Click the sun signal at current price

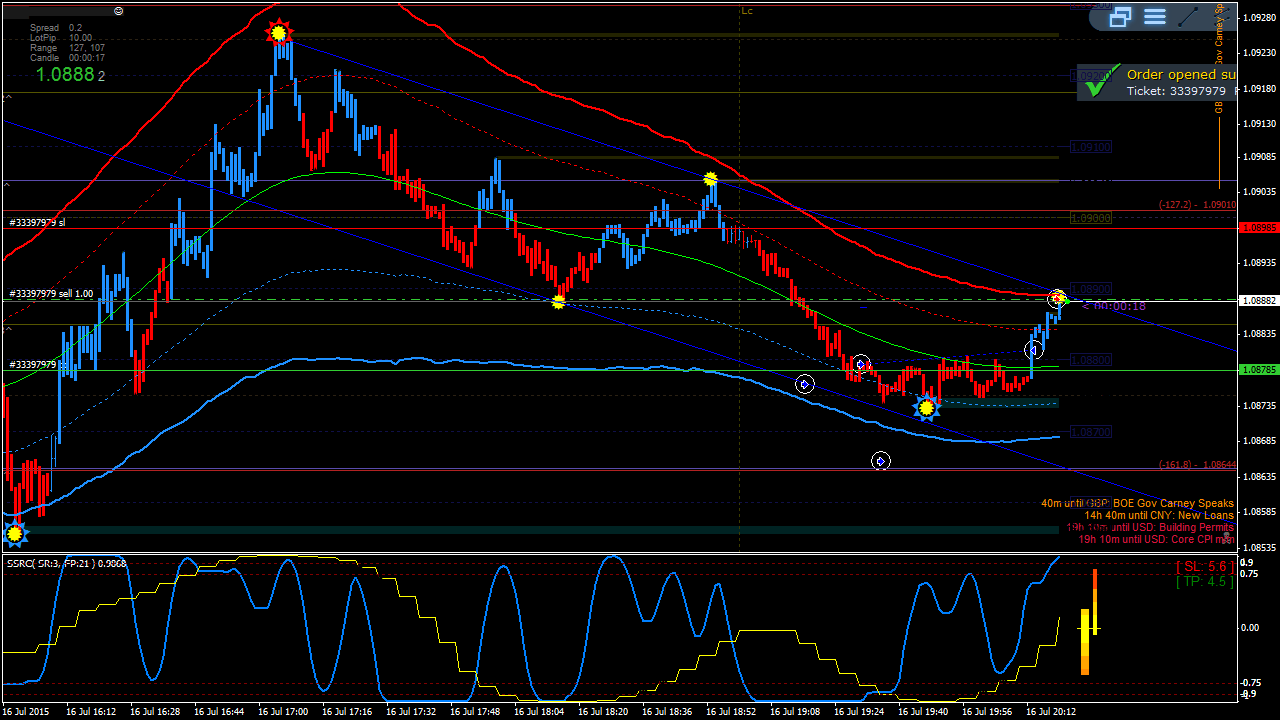click(x=1058, y=298)
